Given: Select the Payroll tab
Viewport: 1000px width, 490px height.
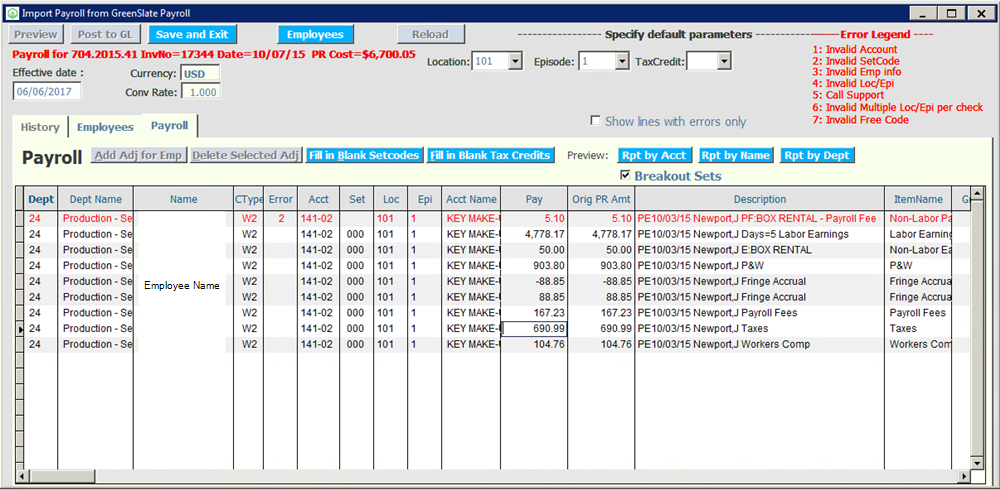Looking at the screenshot, I should pyautogui.click(x=170, y=126).
